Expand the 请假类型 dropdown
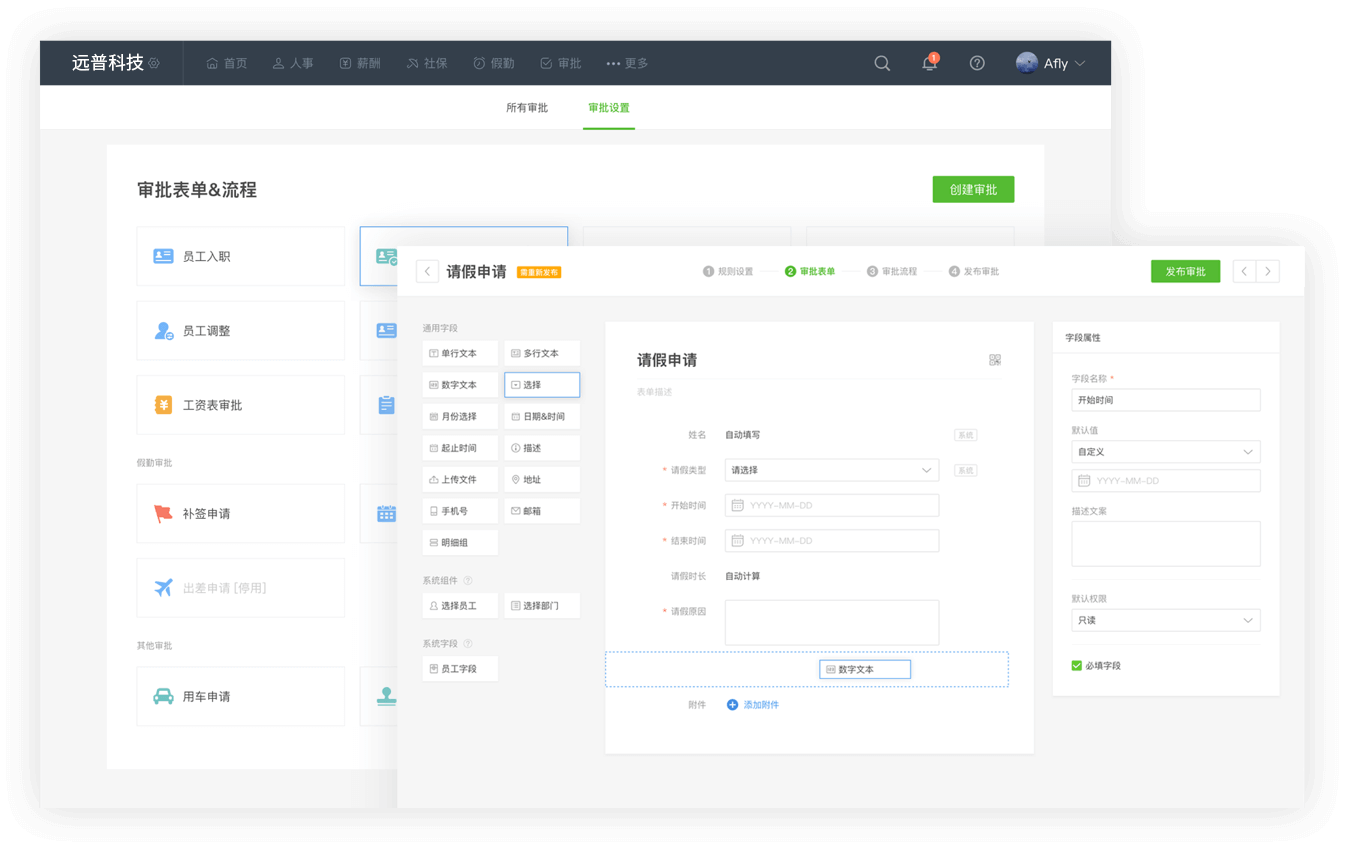 coord(926,470)
